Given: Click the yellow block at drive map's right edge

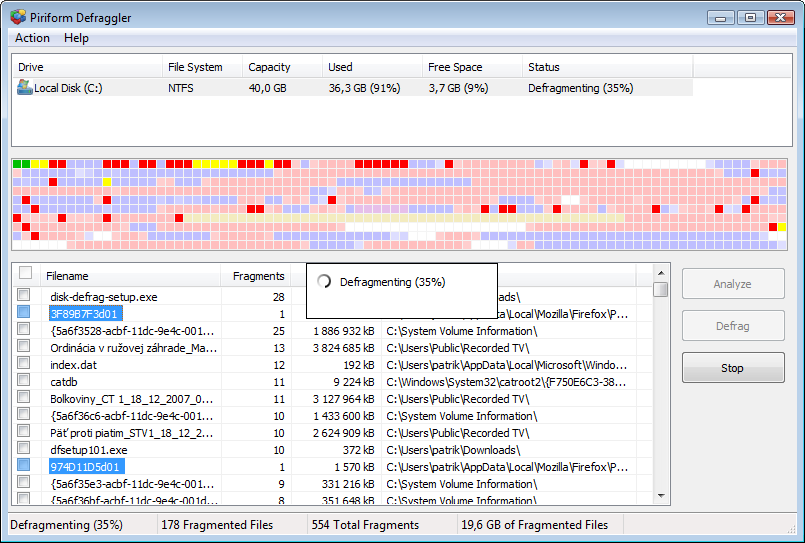Looking at the screenshot, I should click(781, 227).
